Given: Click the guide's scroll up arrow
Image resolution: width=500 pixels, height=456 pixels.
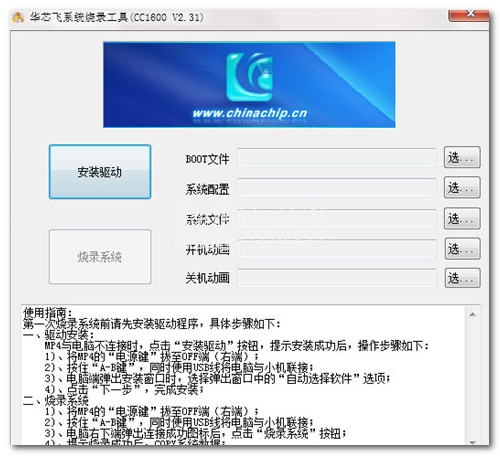Looking at the screenshot, I should point(472,314).
